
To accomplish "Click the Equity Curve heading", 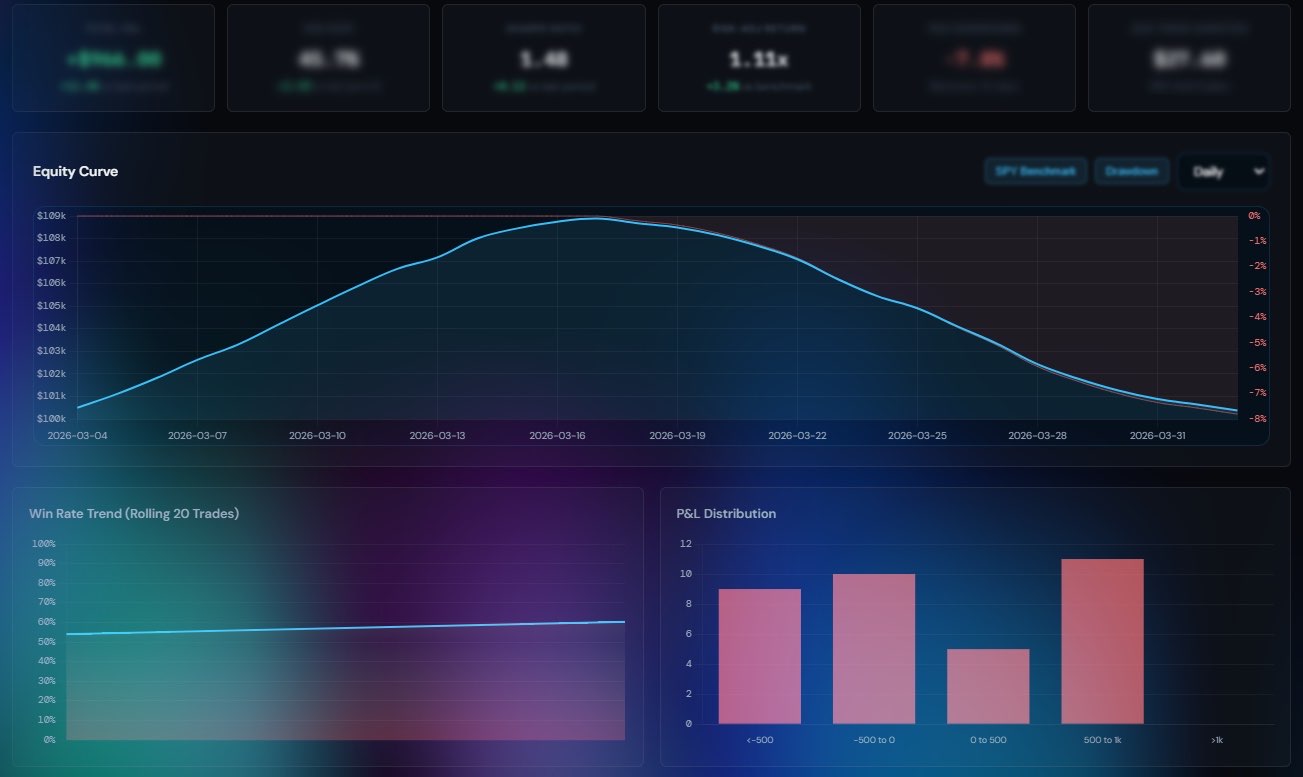I will 75,171.
